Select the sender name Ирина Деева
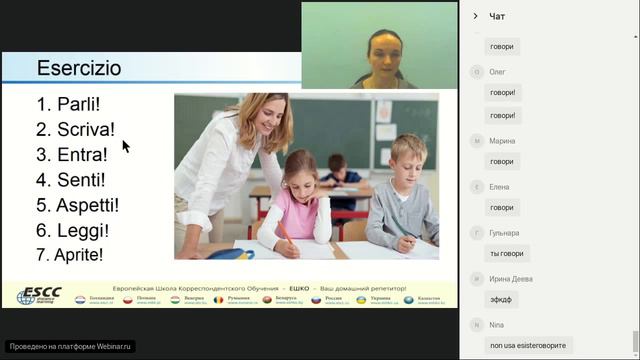The image size is (640, 360). pos(511,279)
